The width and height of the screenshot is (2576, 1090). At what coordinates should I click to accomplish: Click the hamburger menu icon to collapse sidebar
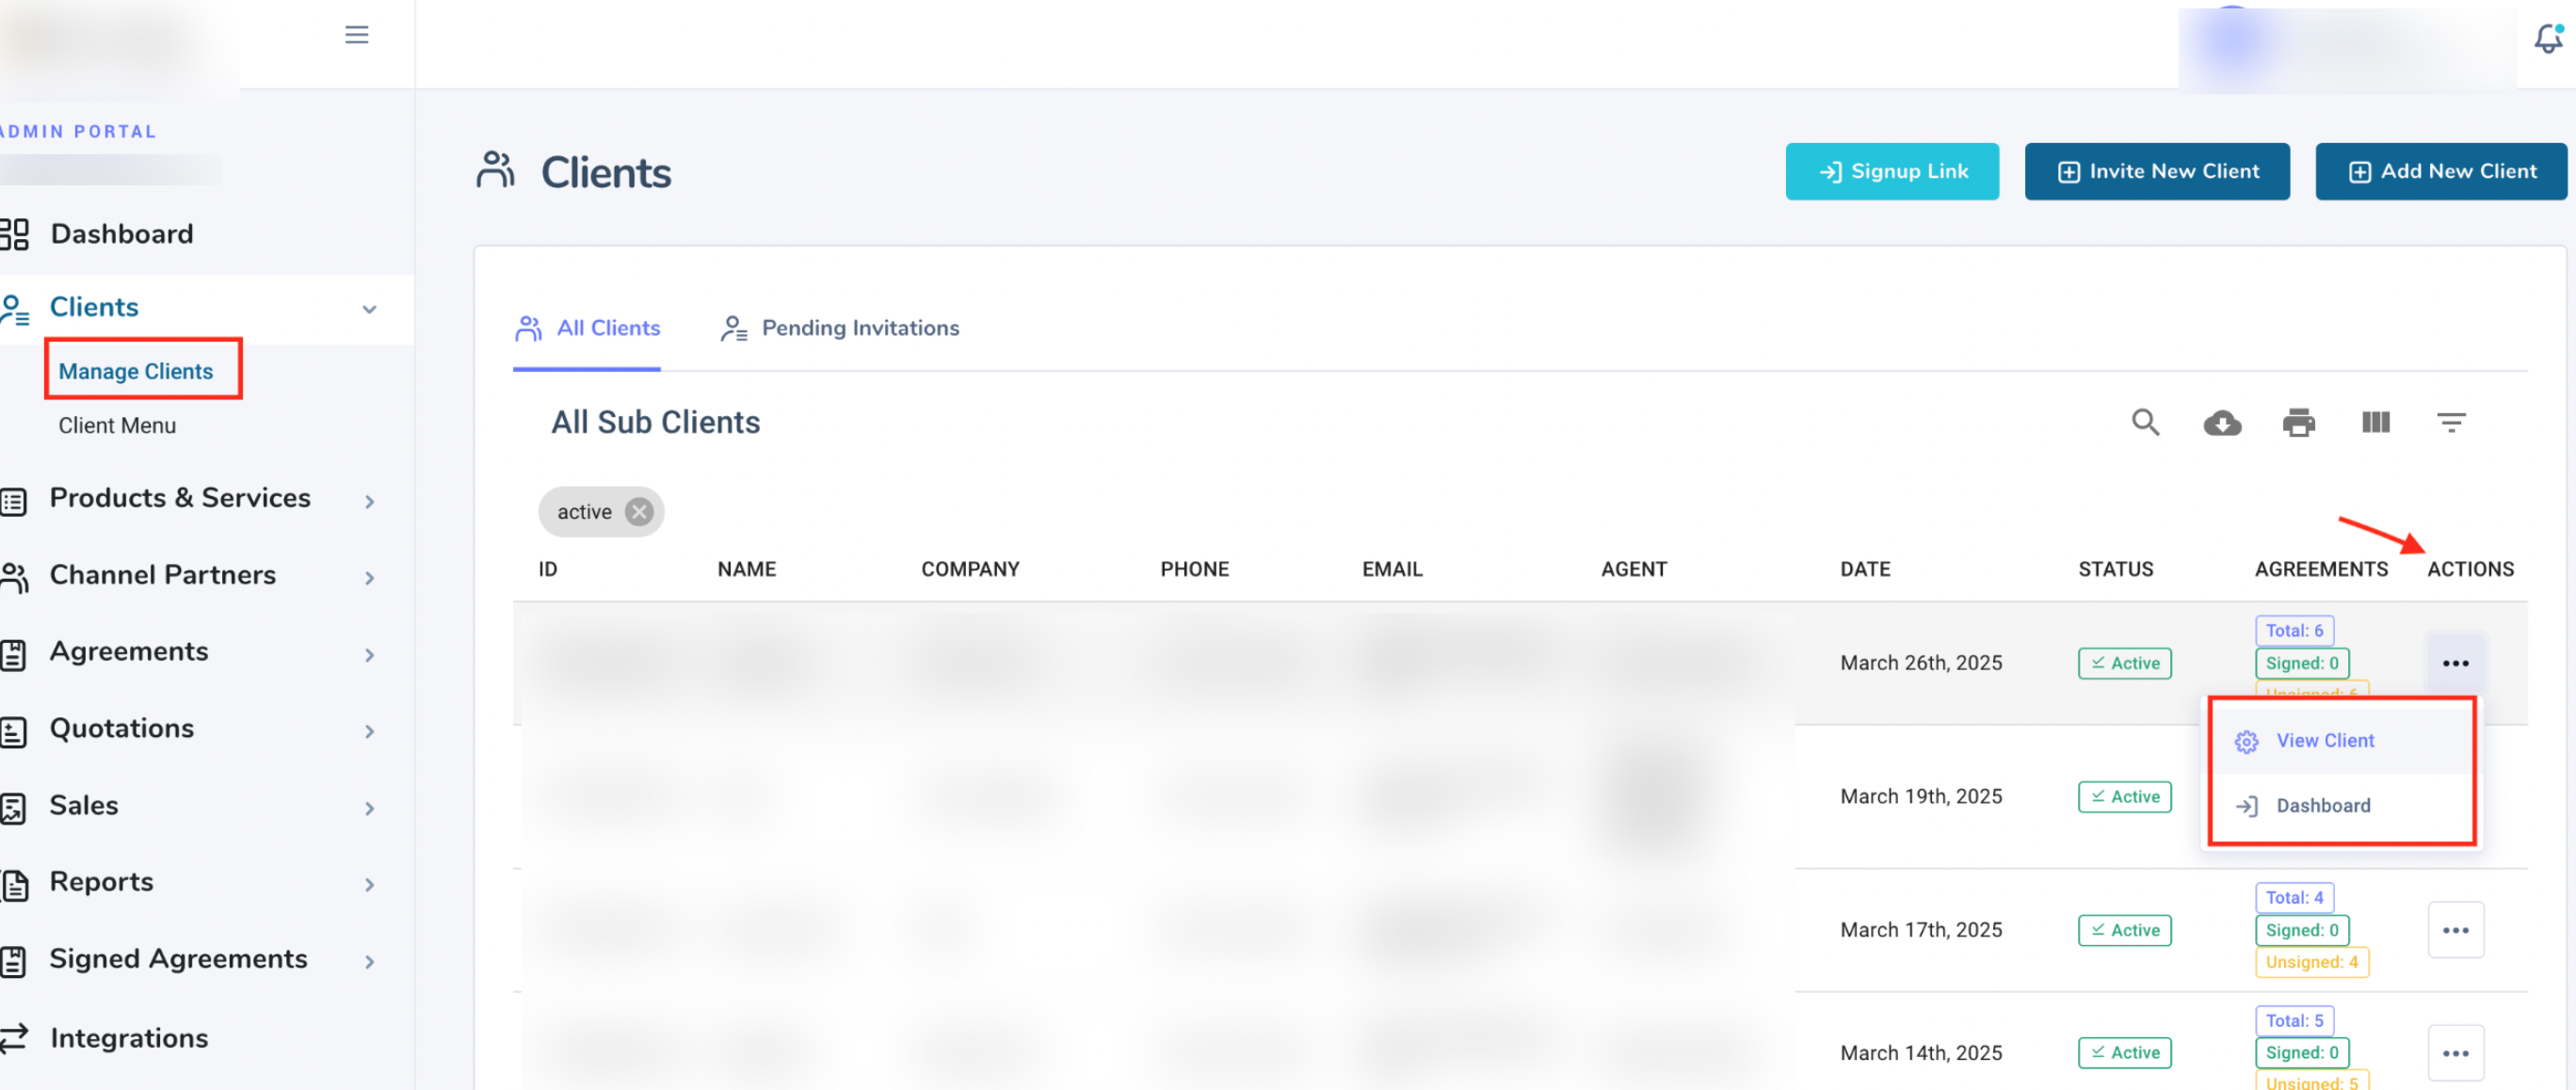356,34
